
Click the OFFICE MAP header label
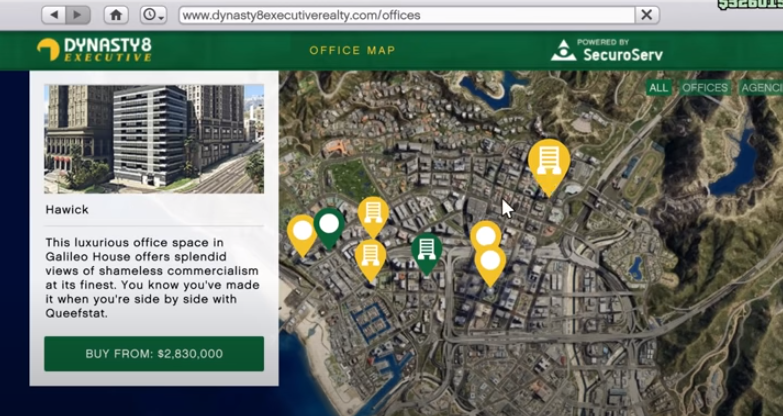point(352,50)
